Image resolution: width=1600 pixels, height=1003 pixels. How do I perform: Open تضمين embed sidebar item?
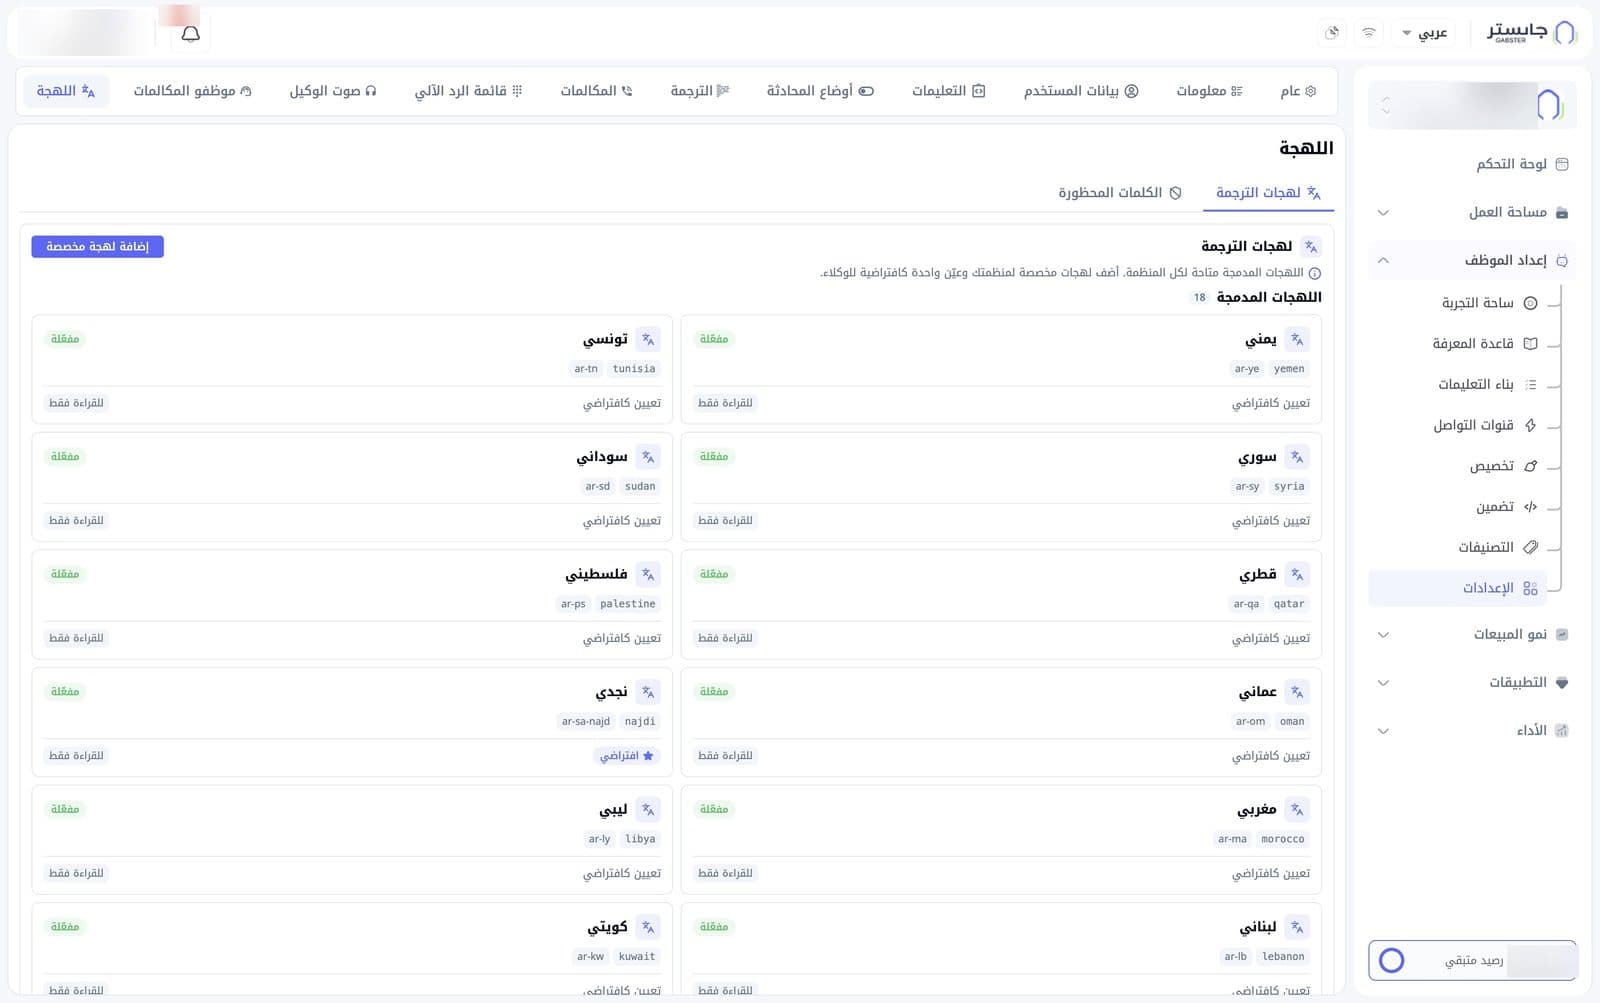[1506, 507]
